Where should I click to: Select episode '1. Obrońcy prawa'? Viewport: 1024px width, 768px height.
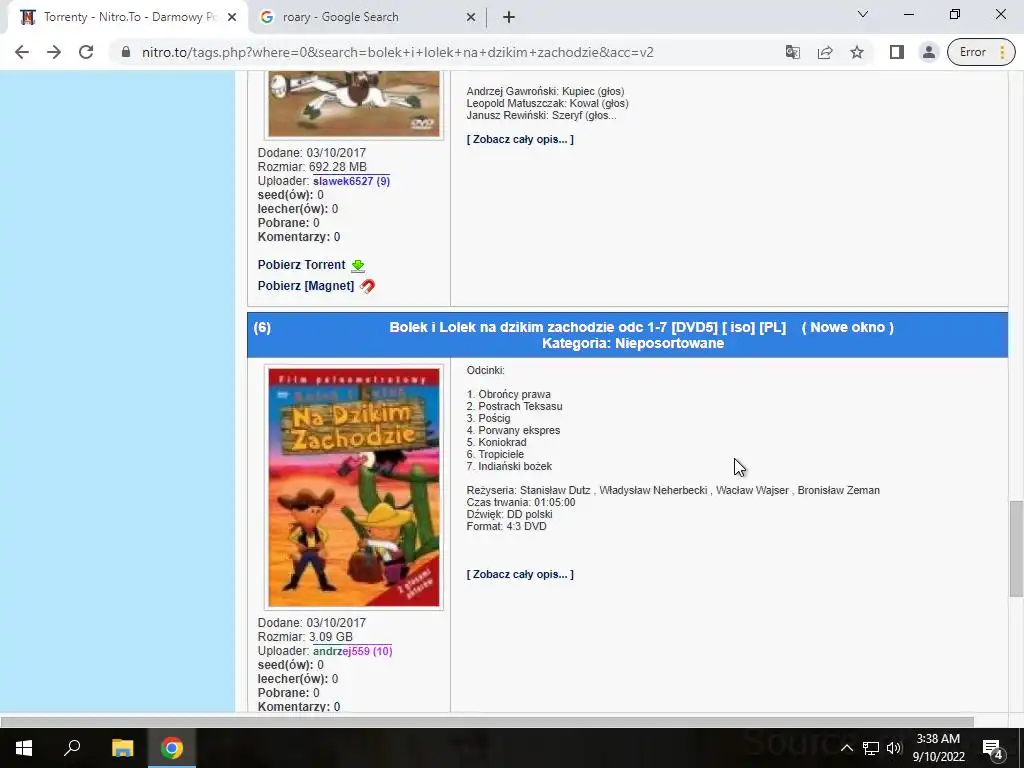coord(508,394)
